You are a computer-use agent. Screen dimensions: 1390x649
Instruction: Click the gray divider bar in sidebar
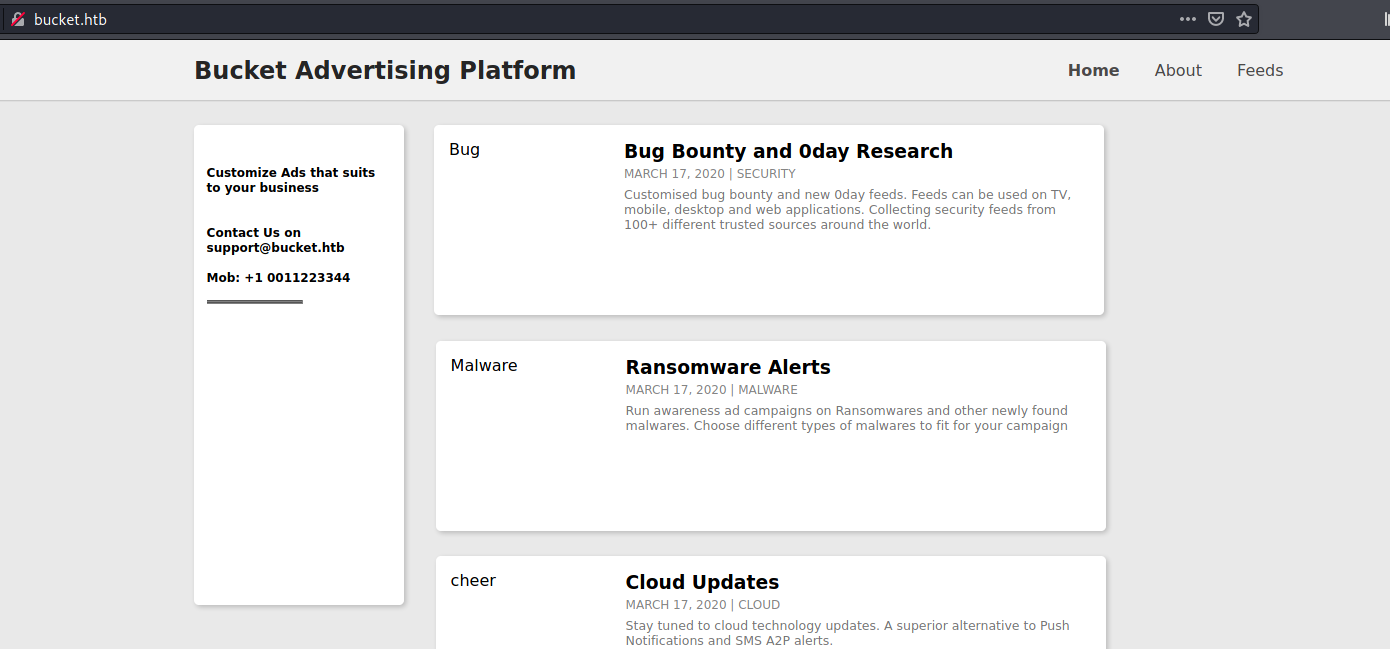[x=254, y=301]
